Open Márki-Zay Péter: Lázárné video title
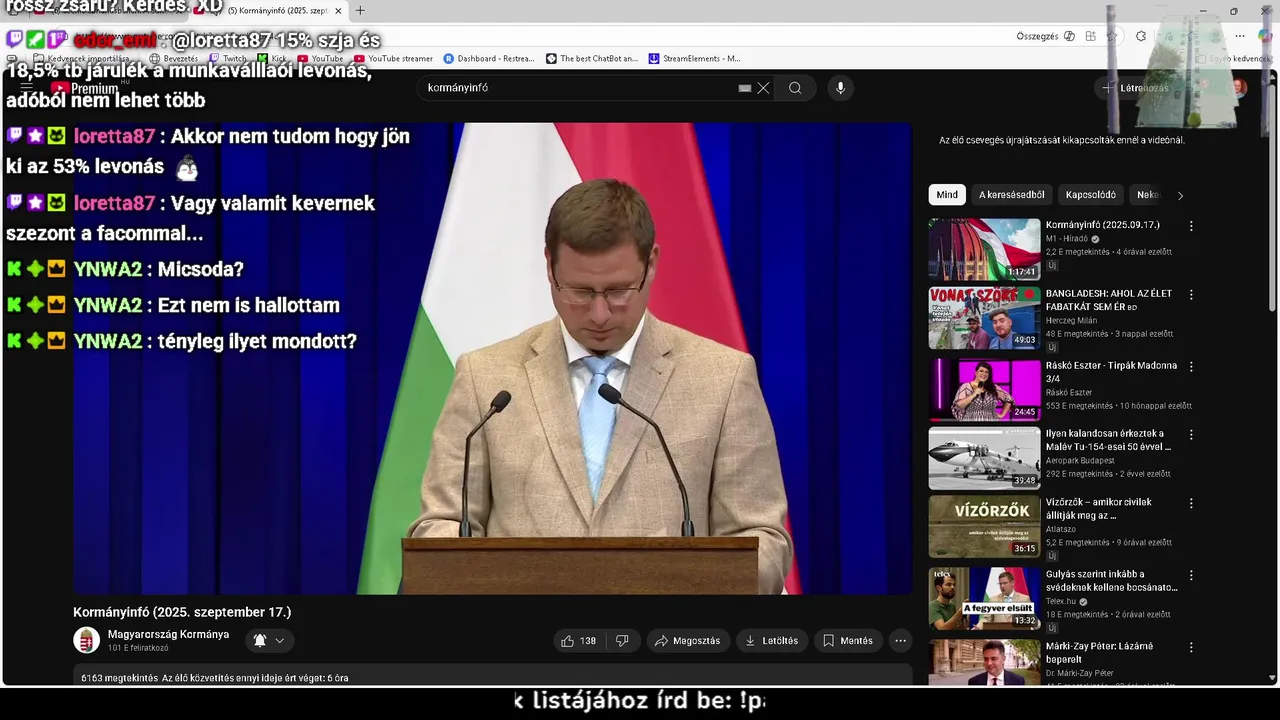1280x720 pixels. click(1099, 653)
